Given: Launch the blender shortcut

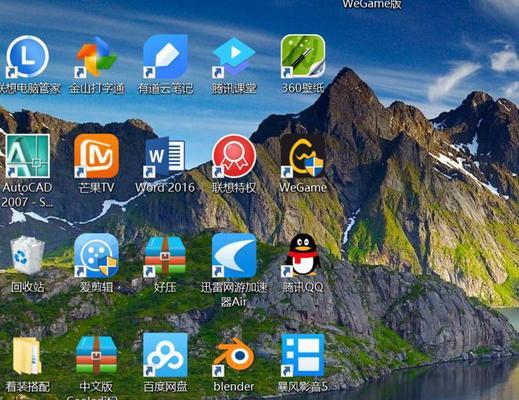Looking at the screenshot, I should [234, 356].
